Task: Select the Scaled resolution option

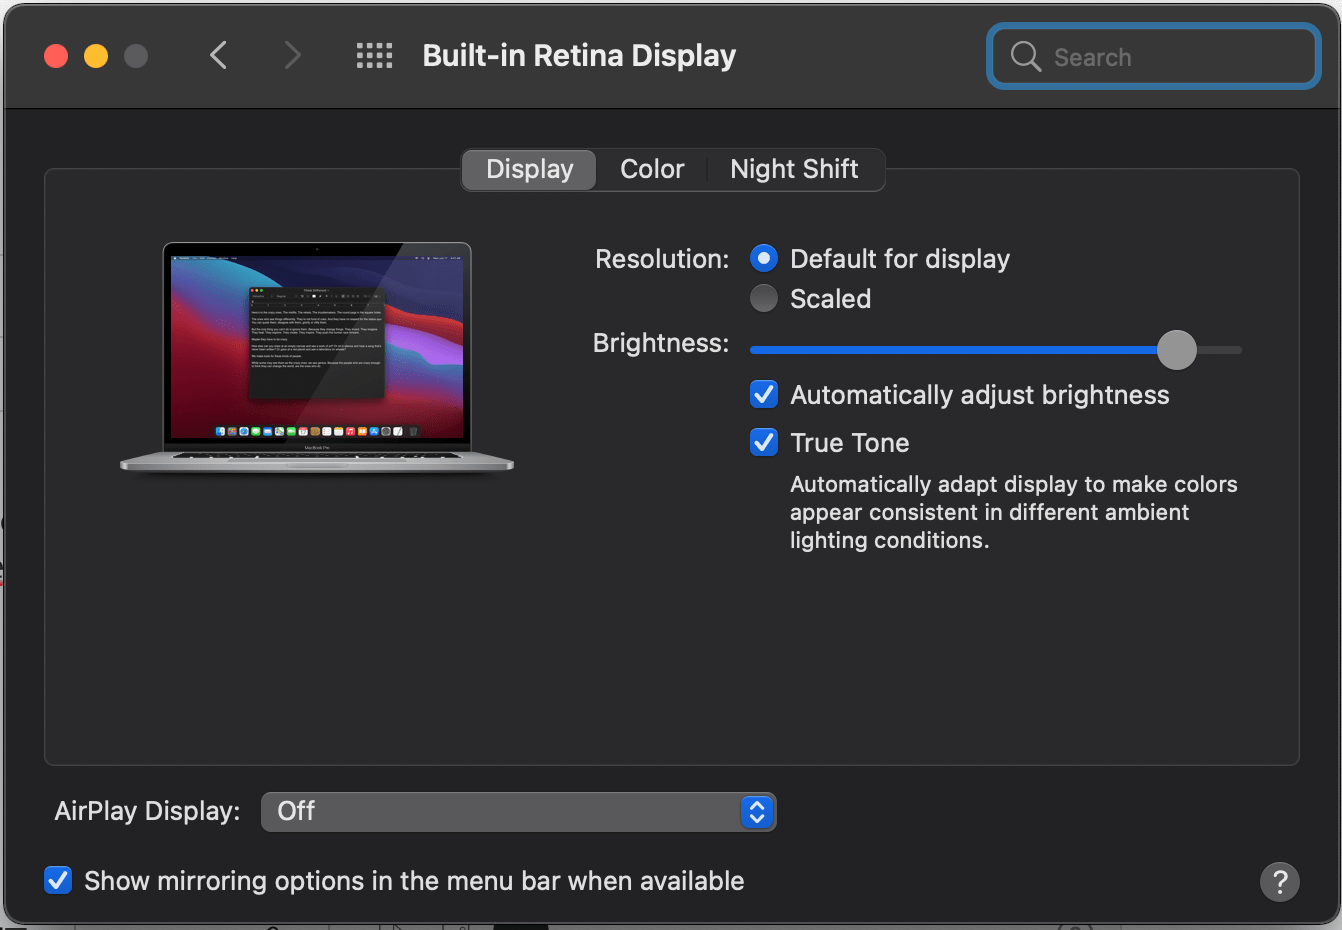Action: coord(763,298)
